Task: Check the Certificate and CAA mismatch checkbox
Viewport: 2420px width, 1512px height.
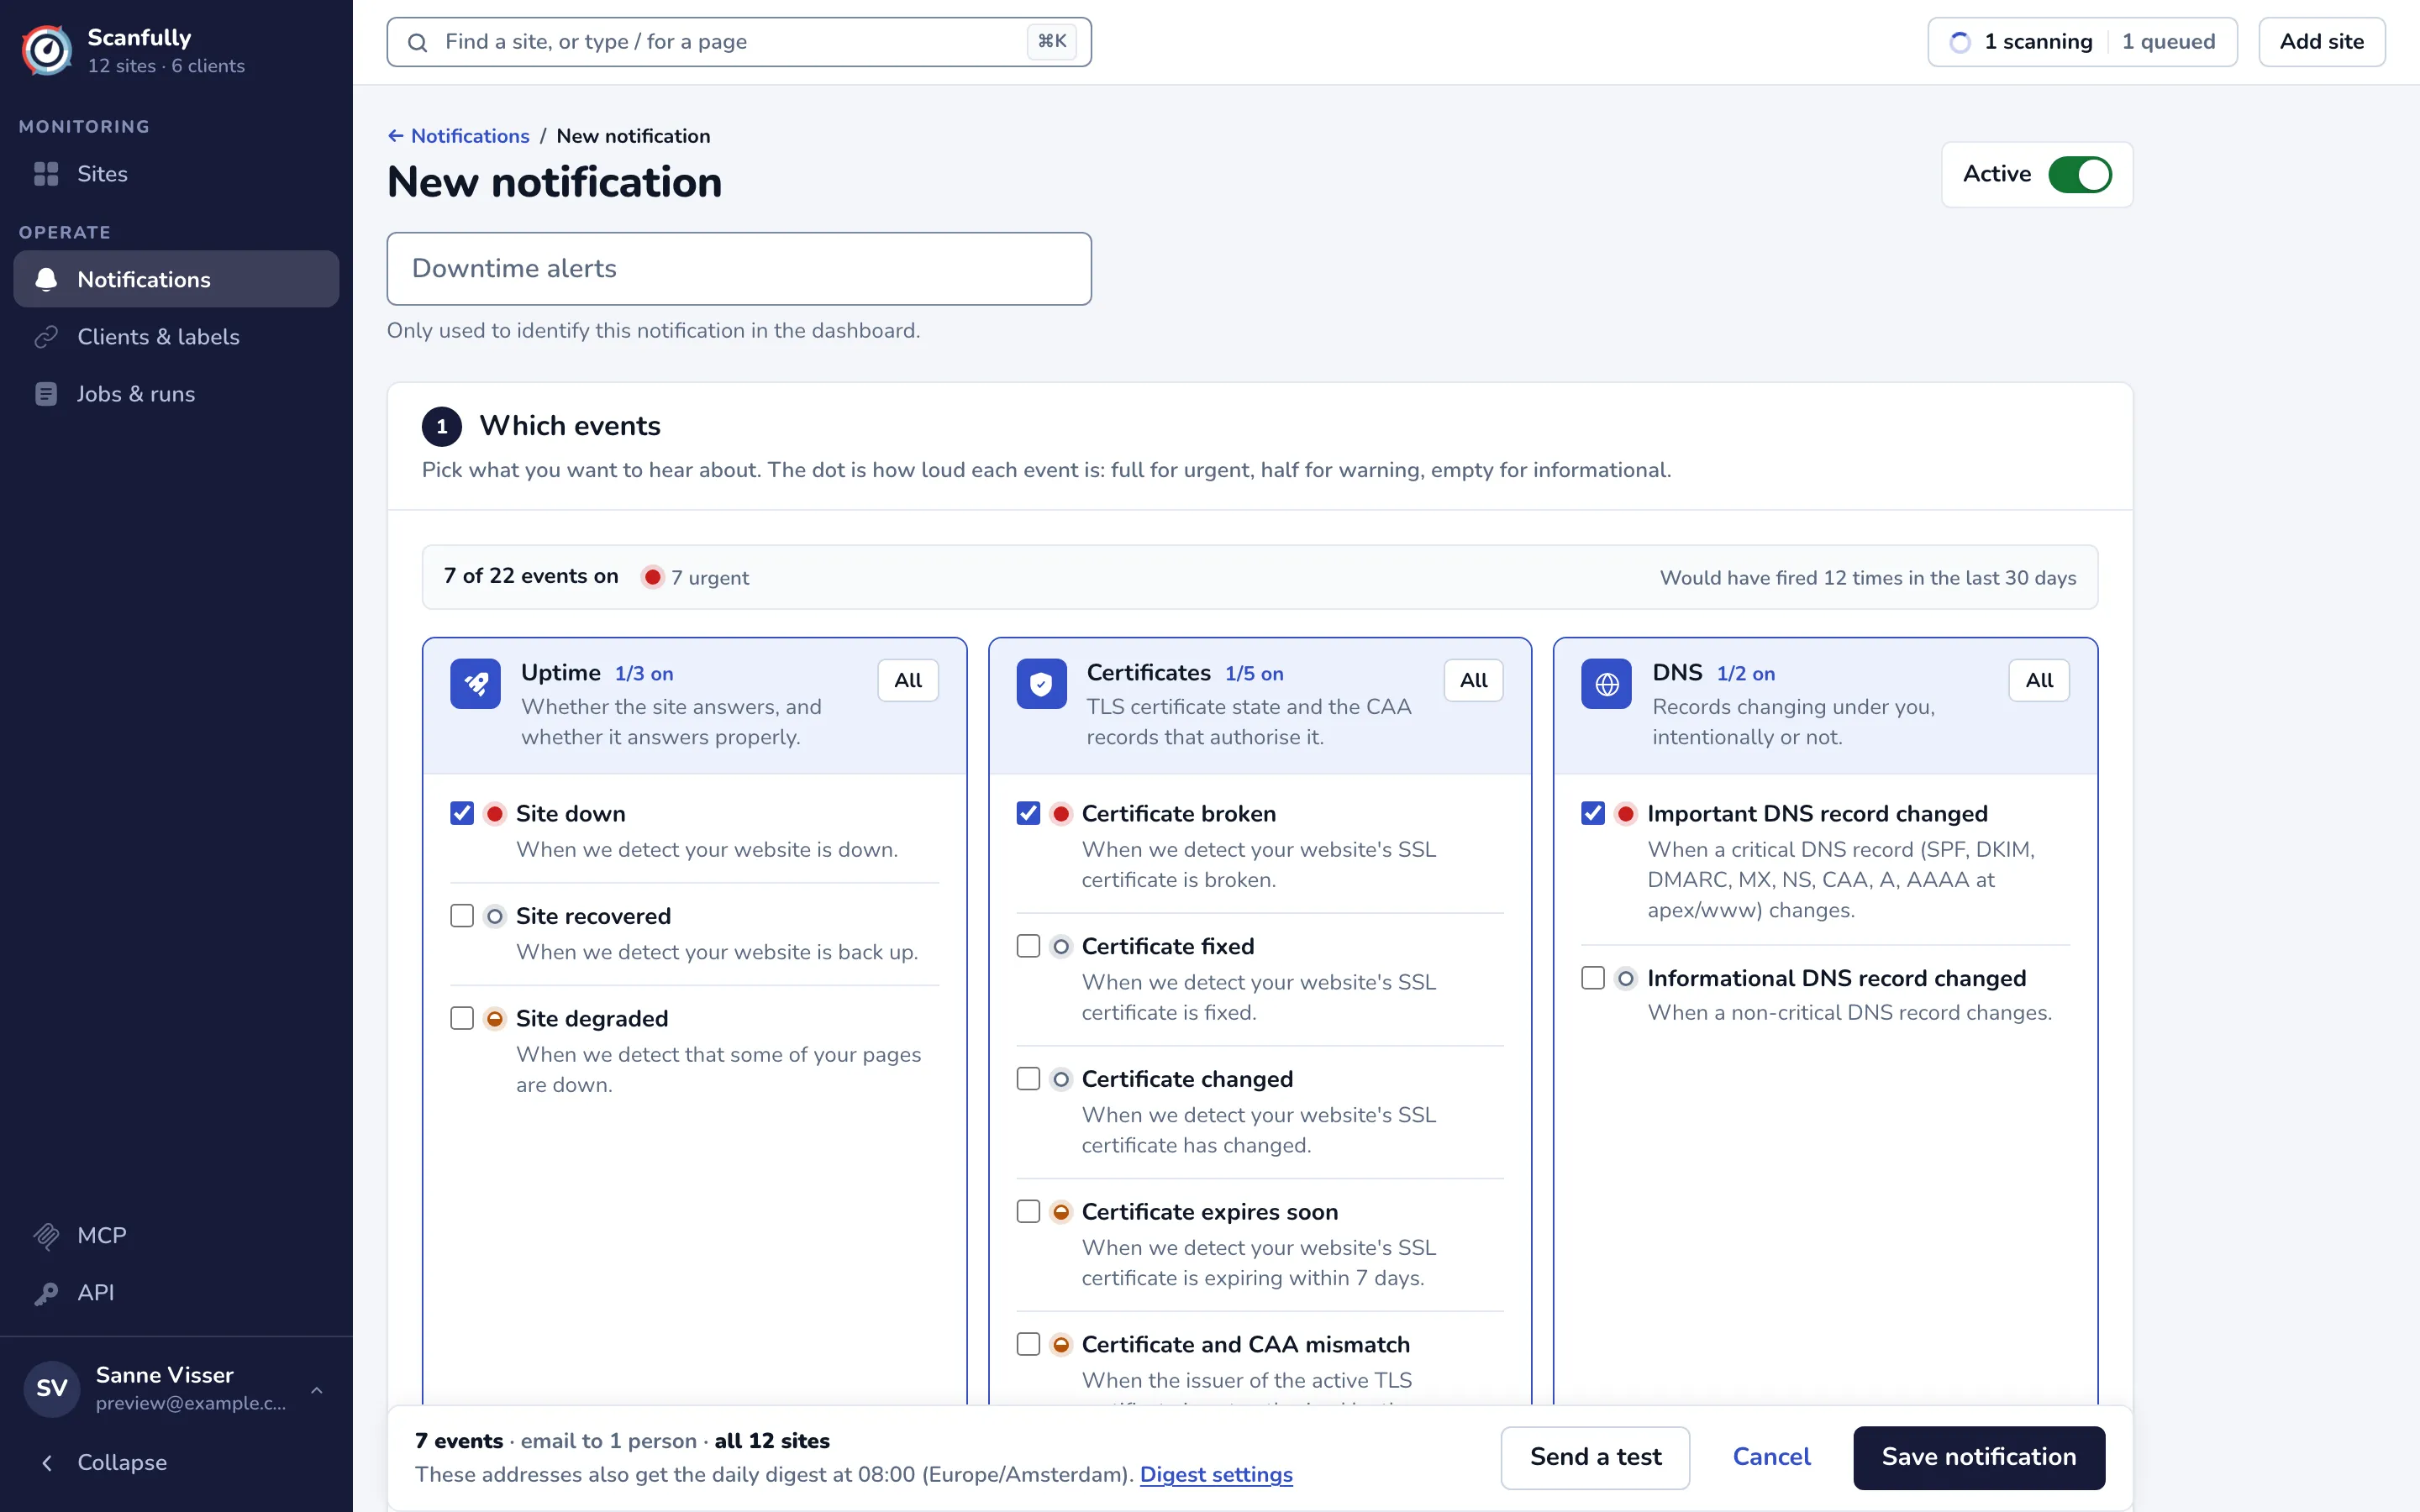Action: (1028, 1344)
